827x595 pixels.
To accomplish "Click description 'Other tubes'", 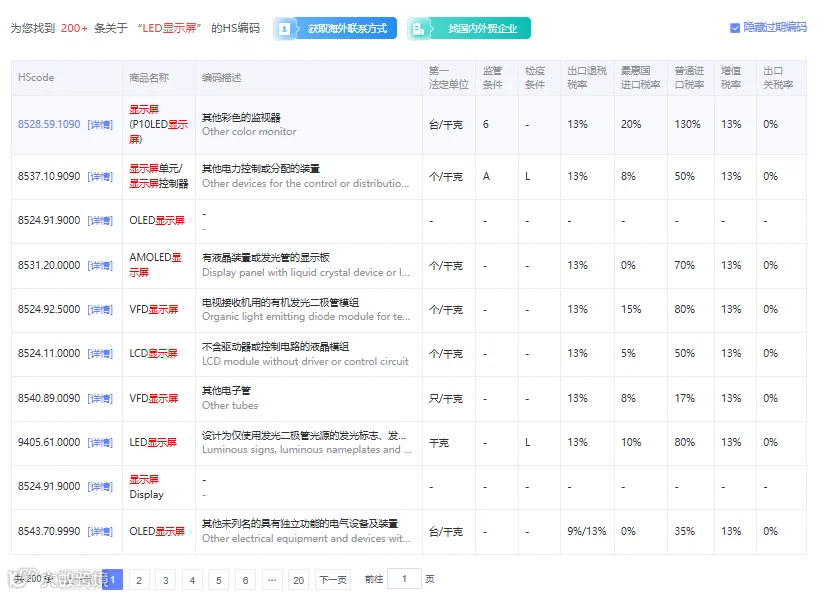I will [230, 406].
